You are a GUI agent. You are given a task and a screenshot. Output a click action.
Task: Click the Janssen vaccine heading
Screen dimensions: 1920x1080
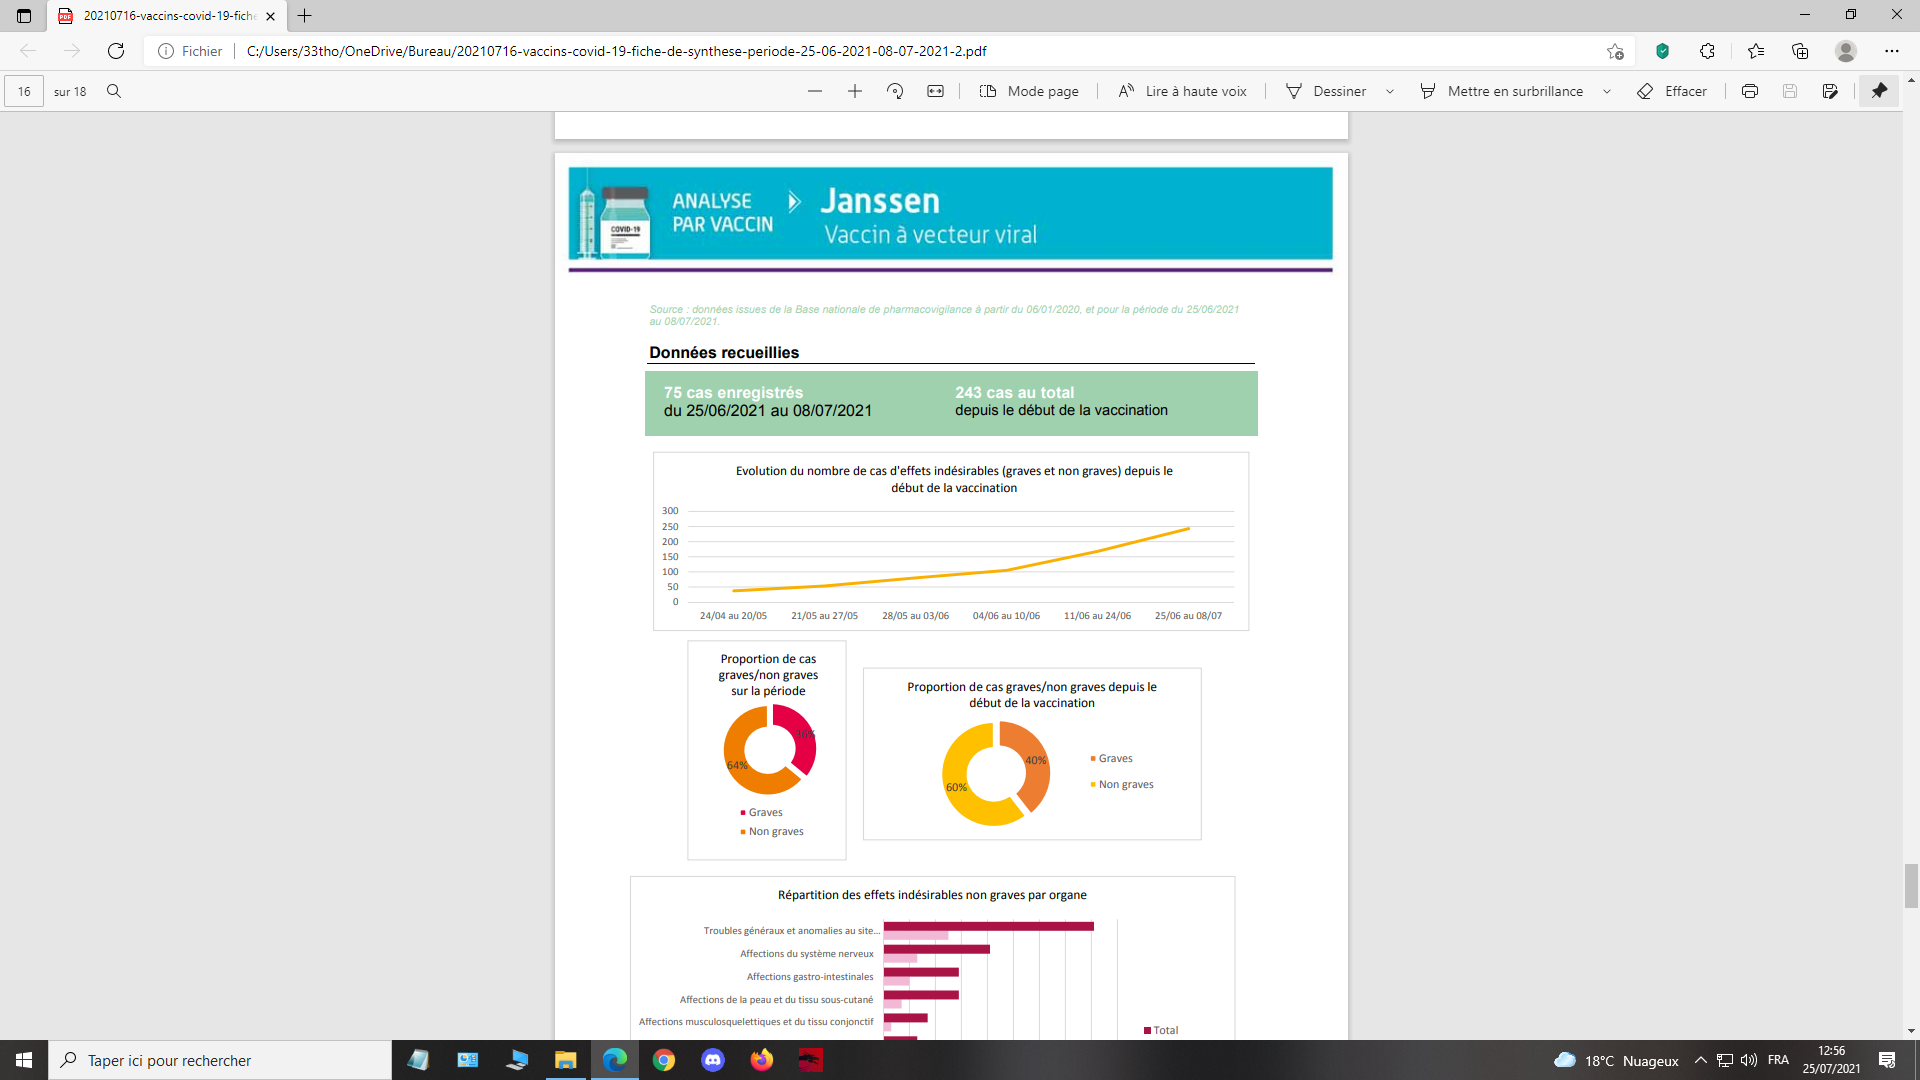tap(880, 201)
